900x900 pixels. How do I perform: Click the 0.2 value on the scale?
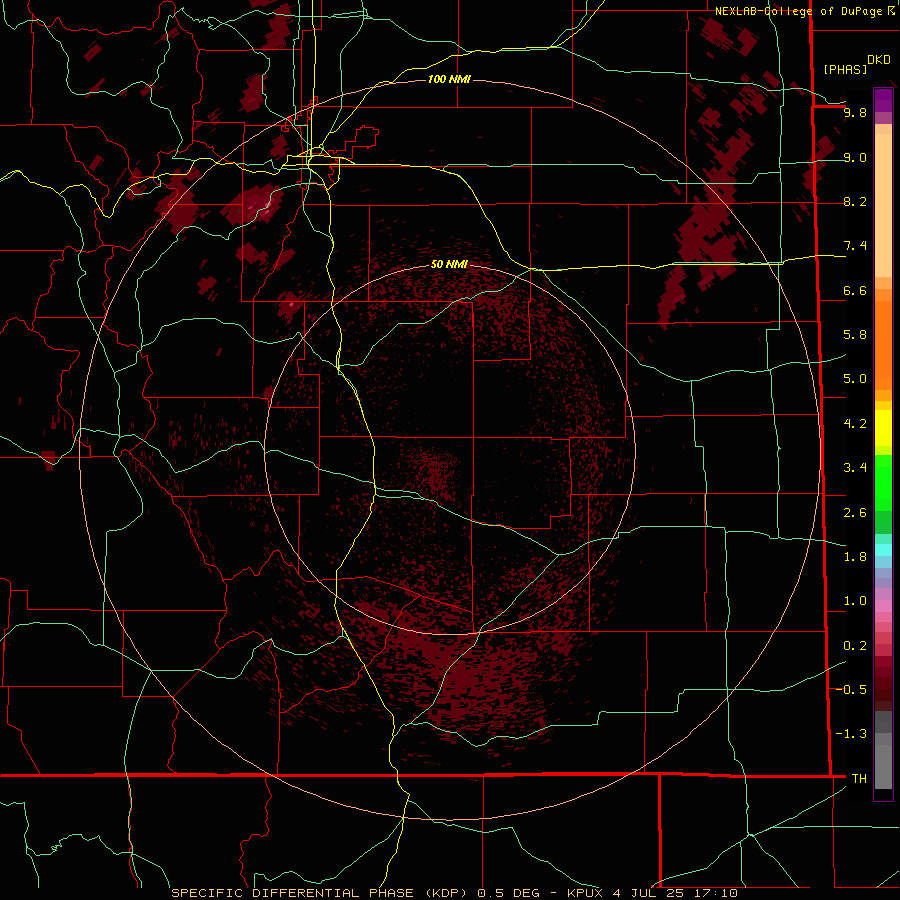tap(855, 646)
